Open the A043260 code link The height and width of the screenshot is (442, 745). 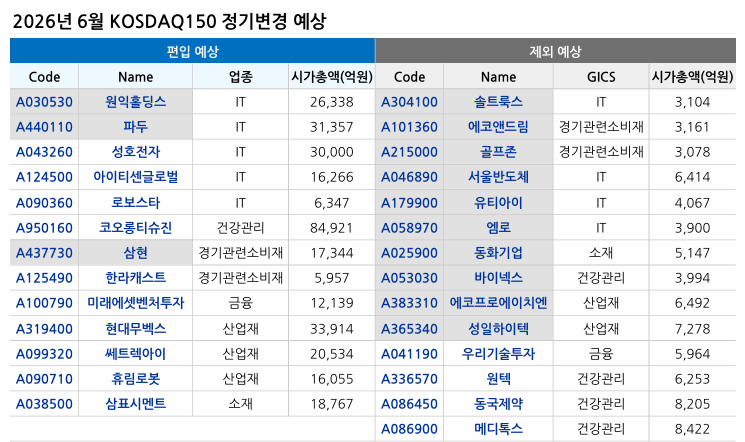(44, 153)
